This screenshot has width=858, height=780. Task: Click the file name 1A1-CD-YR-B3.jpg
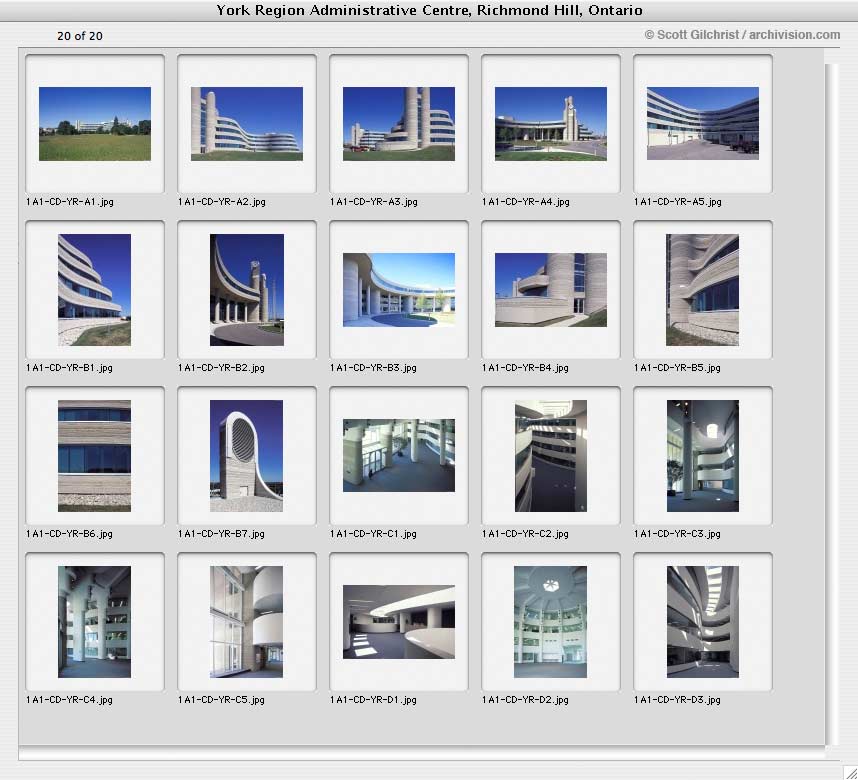tap(374, 368)
